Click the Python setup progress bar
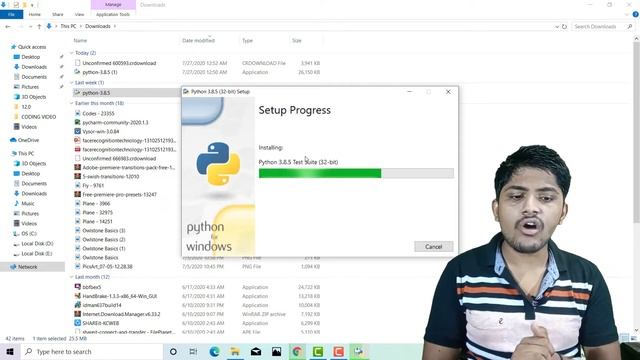640x360 pixels. click(x=356, y=173)
